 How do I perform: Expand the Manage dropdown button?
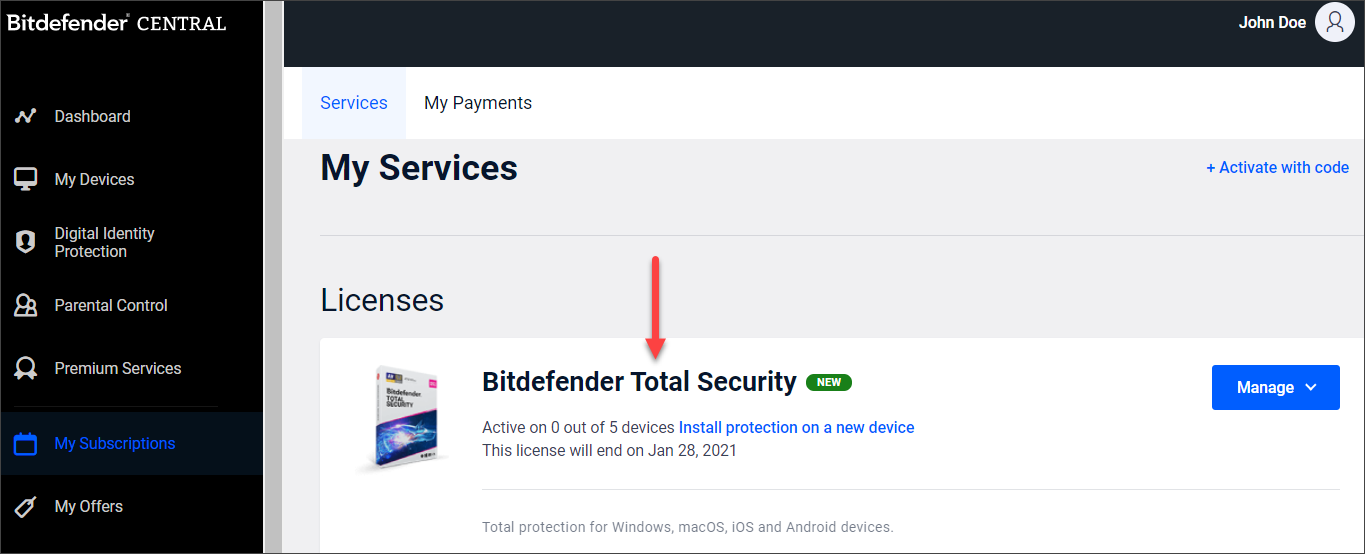1276,387
